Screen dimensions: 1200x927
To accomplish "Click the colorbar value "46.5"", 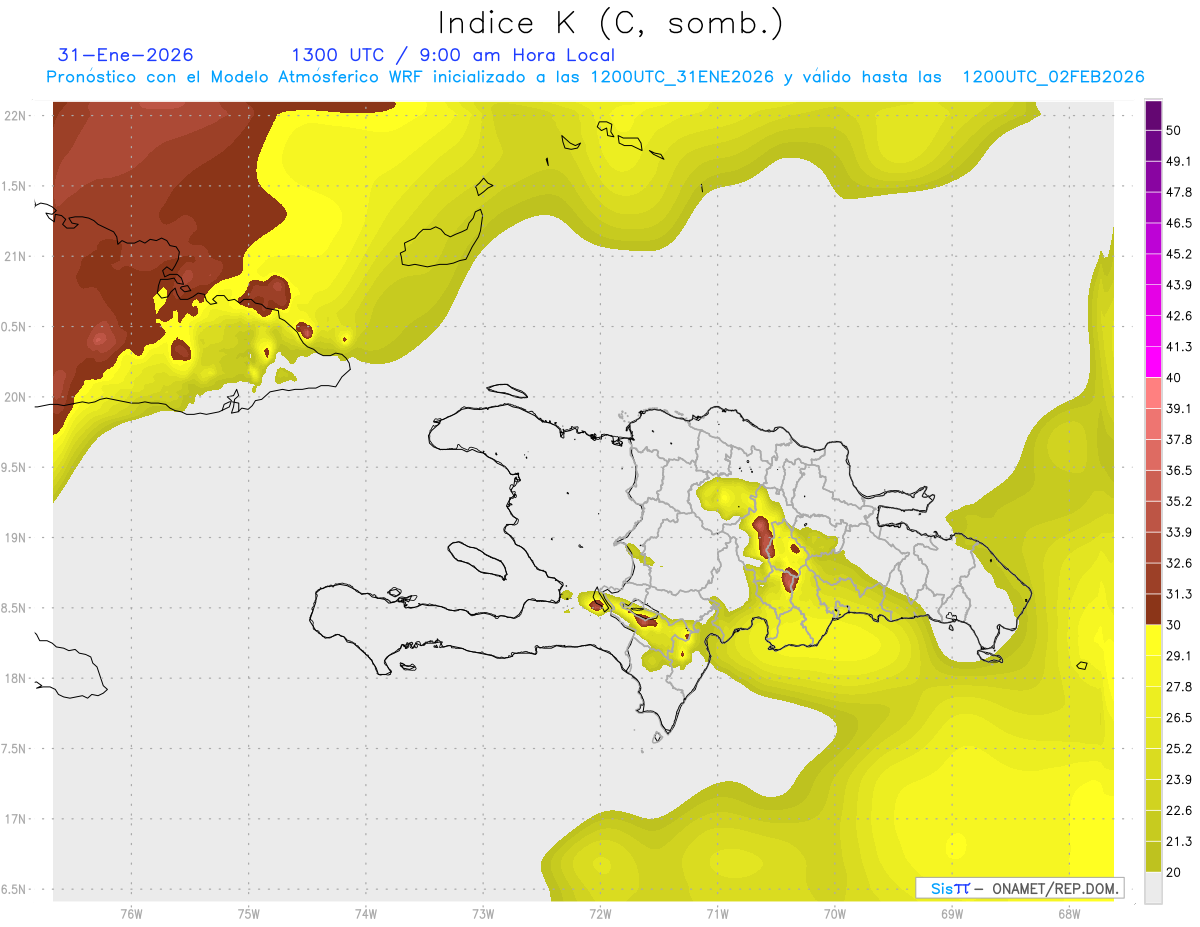I will click(1179, 223).
